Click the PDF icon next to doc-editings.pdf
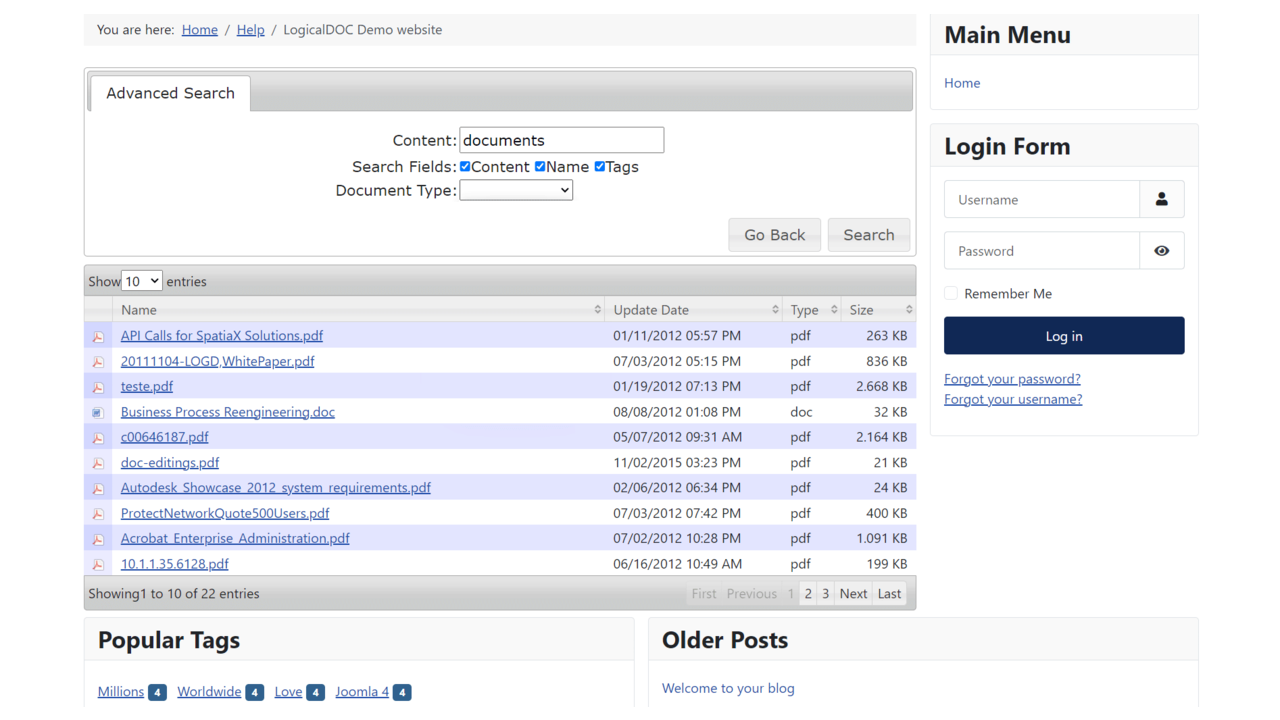Viewport: 1280px width, 720px height. click(x=98, y=463)
